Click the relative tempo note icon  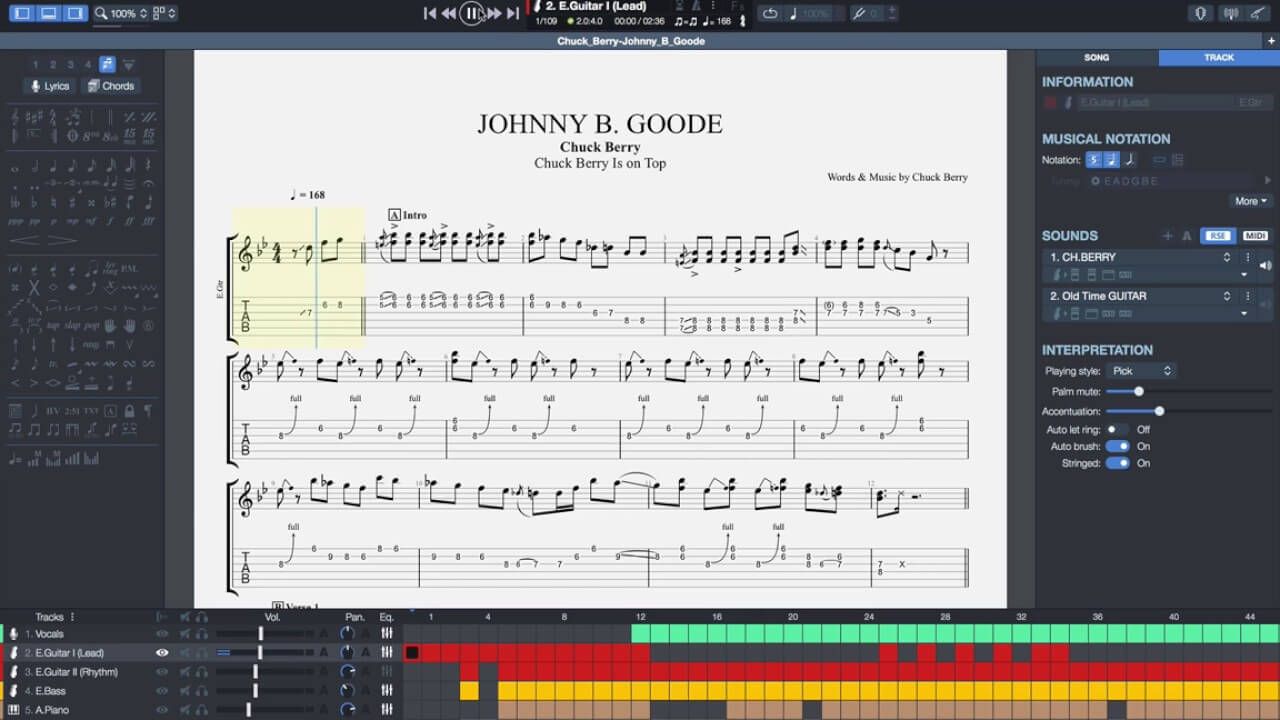tap(794, 13)
